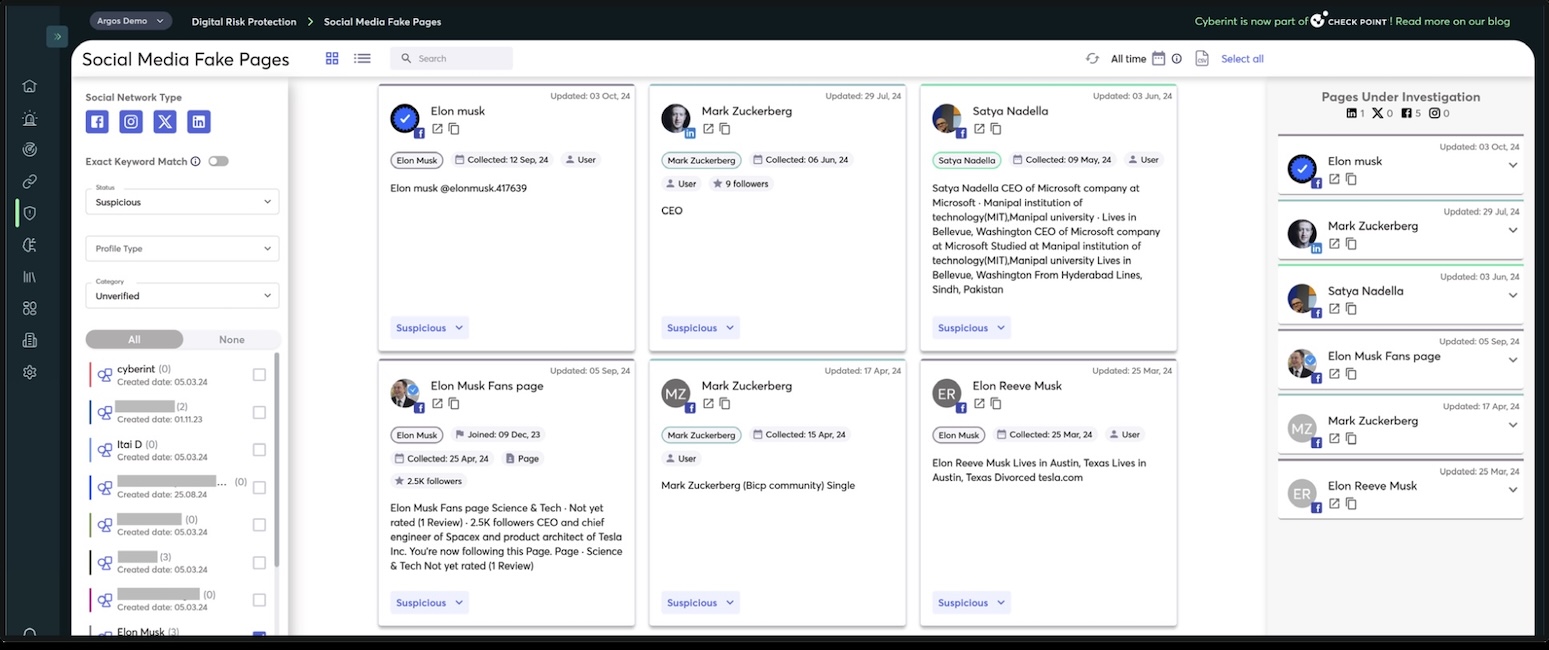Open Elon Reeve Musk card title
The height and width of the screenshot is (650, 1549).
(1017, 386)
